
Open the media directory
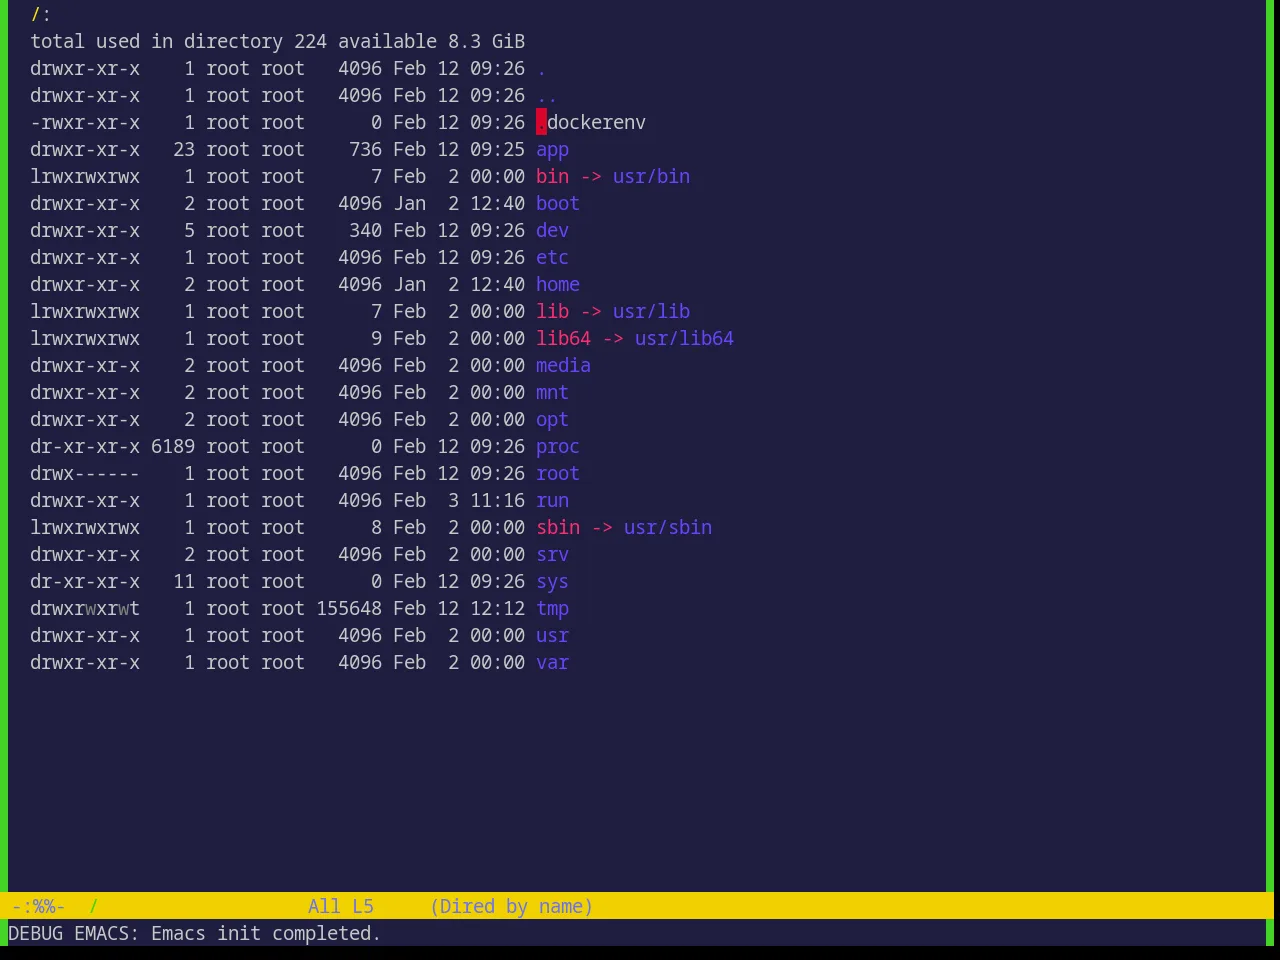563,366
